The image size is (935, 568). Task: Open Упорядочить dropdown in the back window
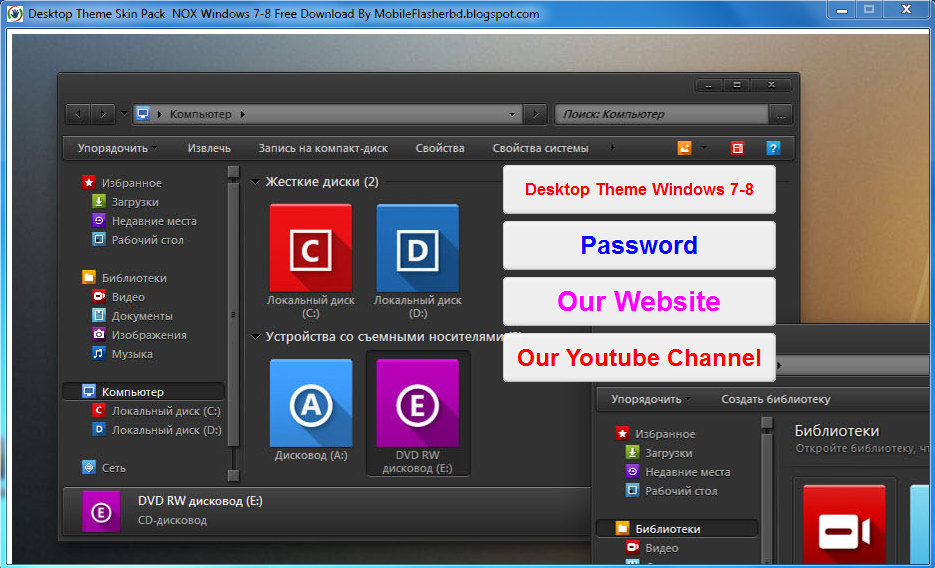click(x=651, y=399)
